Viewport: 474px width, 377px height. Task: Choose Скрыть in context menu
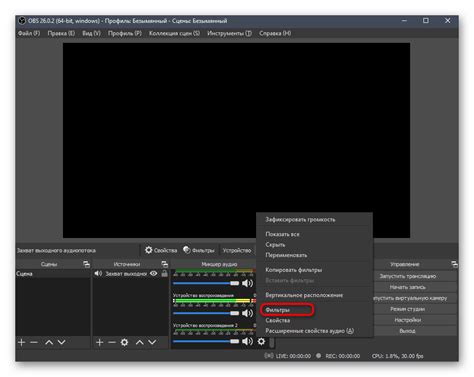coord(314,245)
